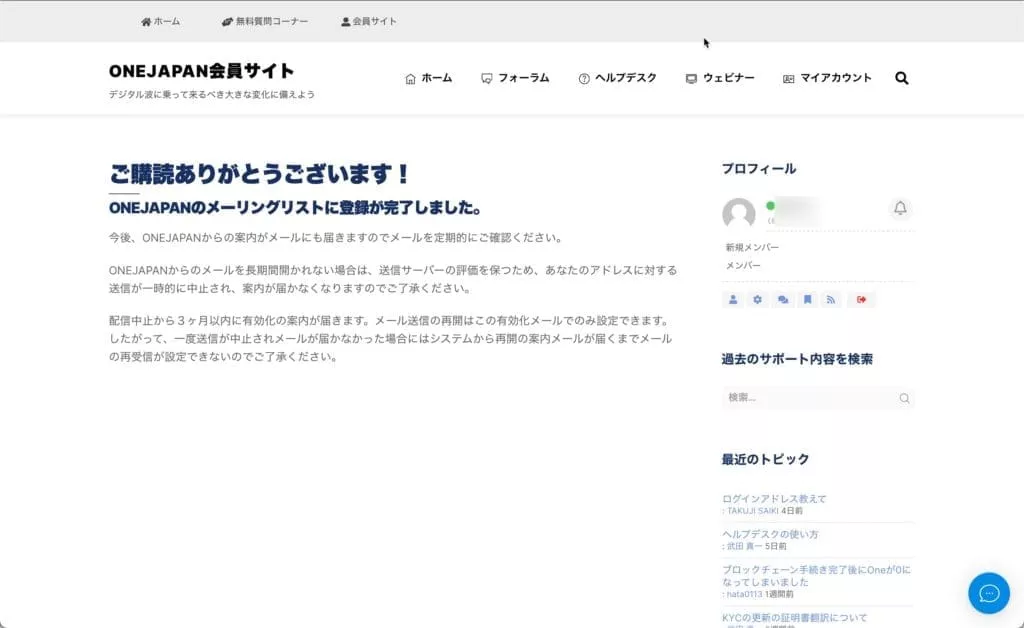The width and height of the screenshot is (1024, 628).
Task: Click the search icon inside support search box
Action: [904, 398]
